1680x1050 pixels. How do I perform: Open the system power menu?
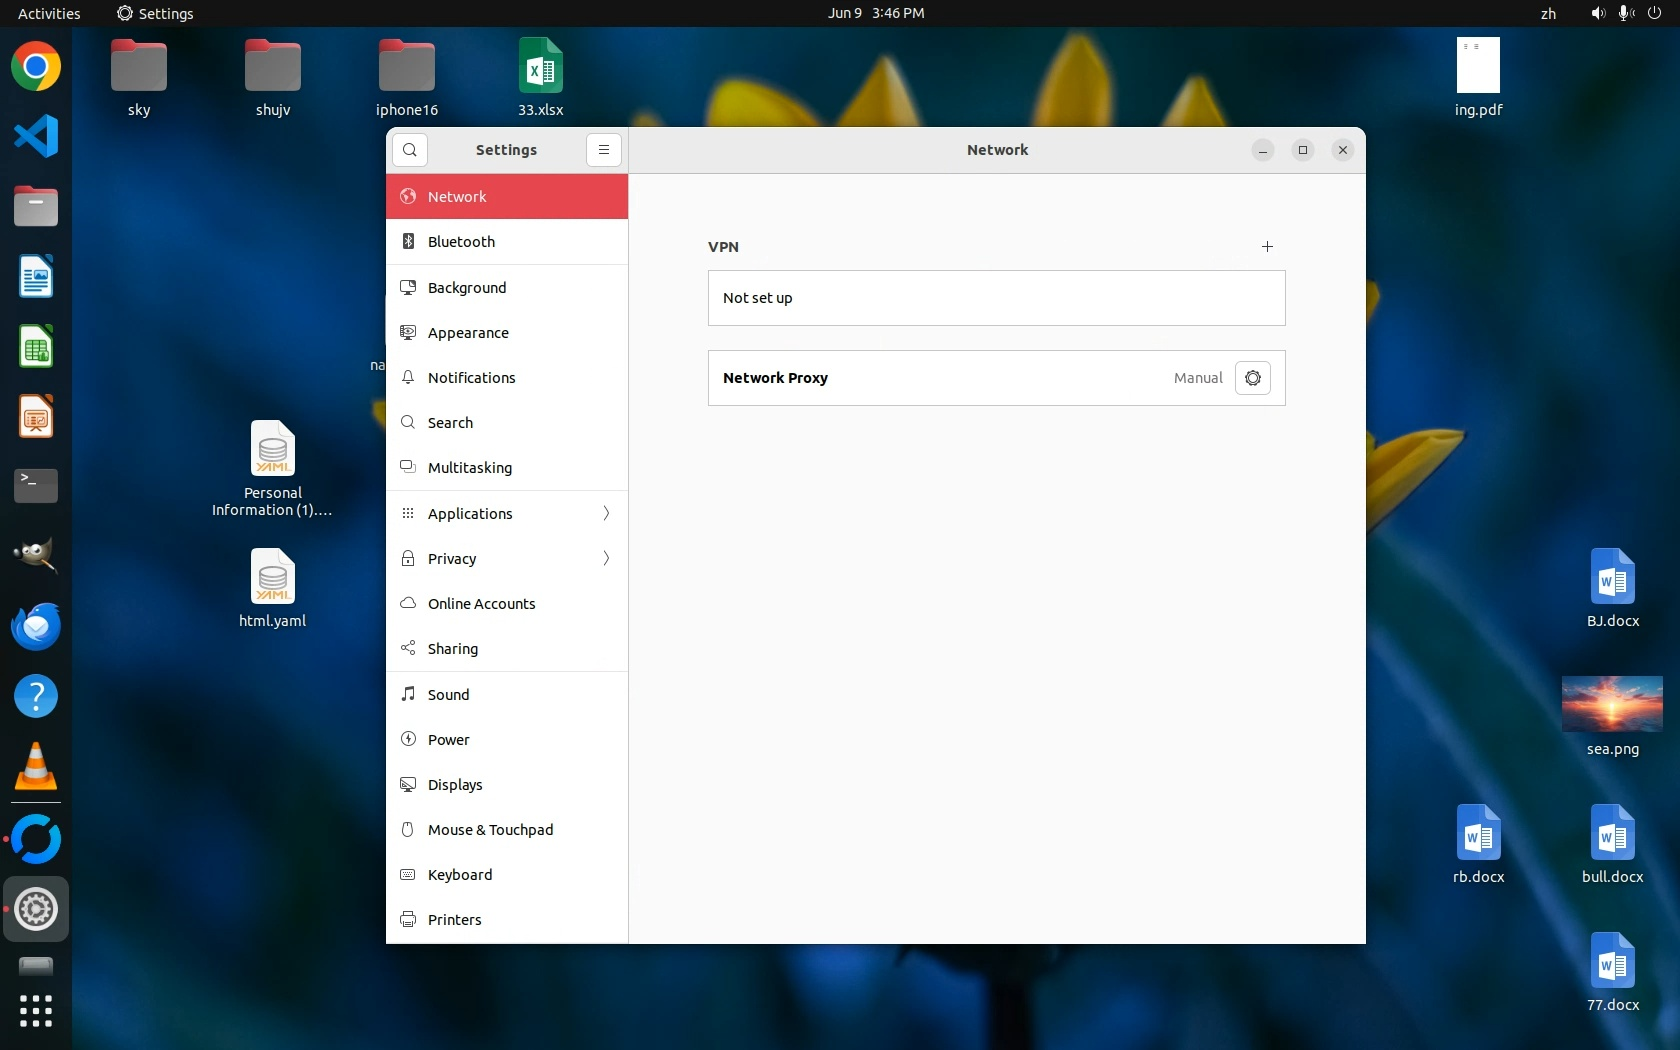pos(1654,13)
